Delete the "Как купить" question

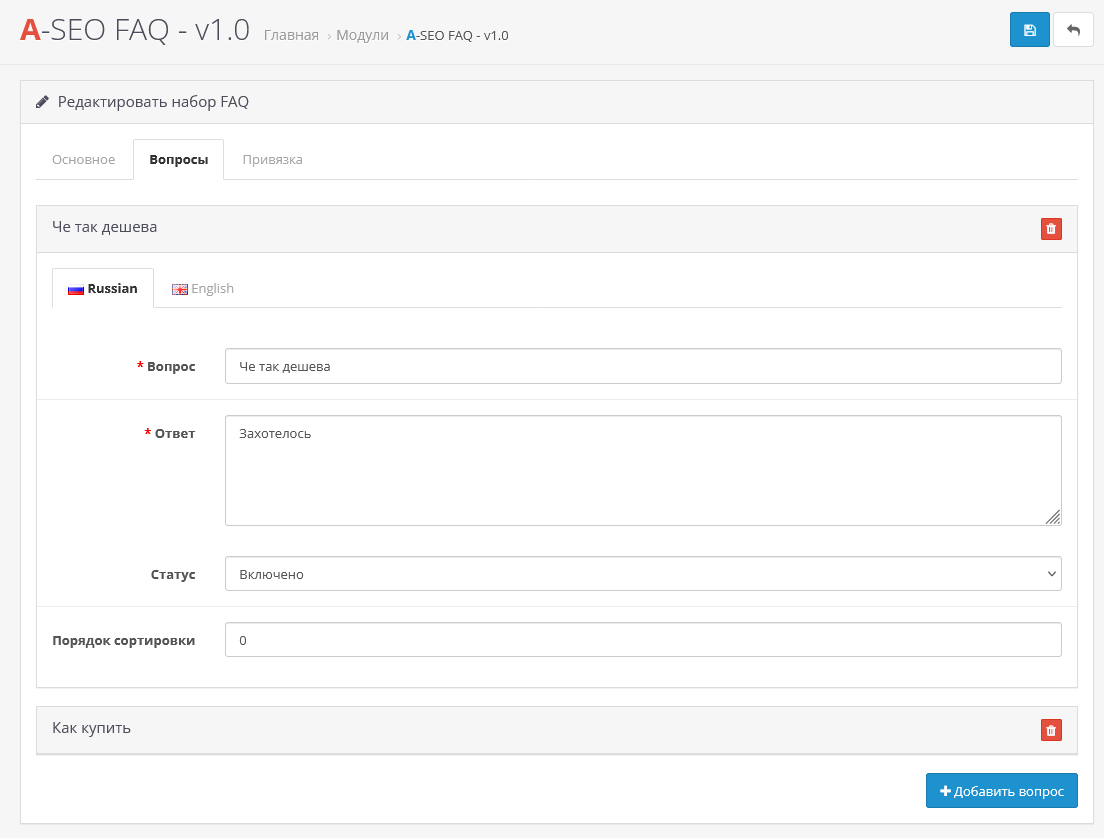(x=1050, y=730)
